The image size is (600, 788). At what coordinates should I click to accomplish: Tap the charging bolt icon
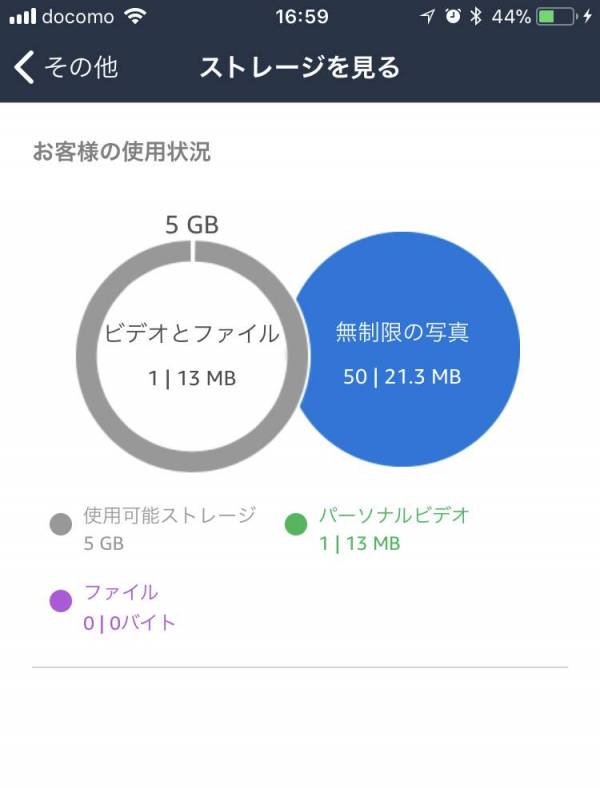(x=587, y=17)
